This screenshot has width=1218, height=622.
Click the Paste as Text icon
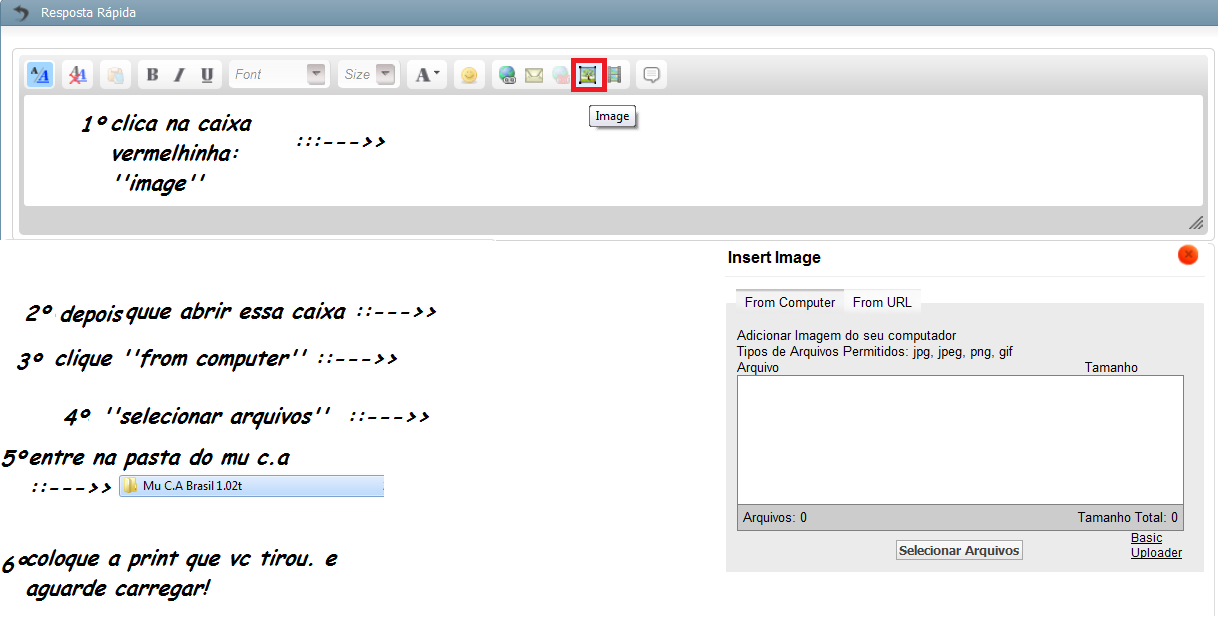(115, 75)
